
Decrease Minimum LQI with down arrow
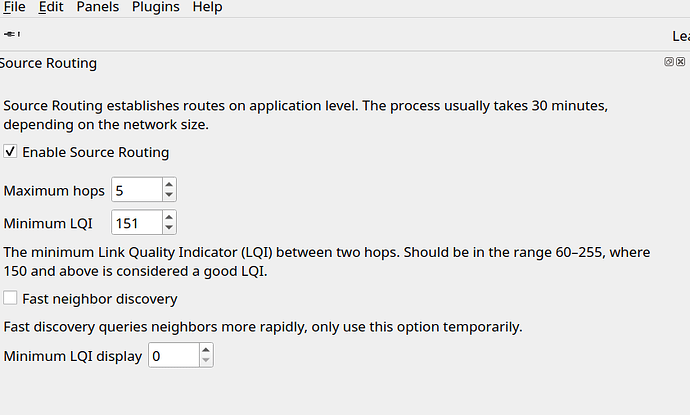(x=169, y=228)
